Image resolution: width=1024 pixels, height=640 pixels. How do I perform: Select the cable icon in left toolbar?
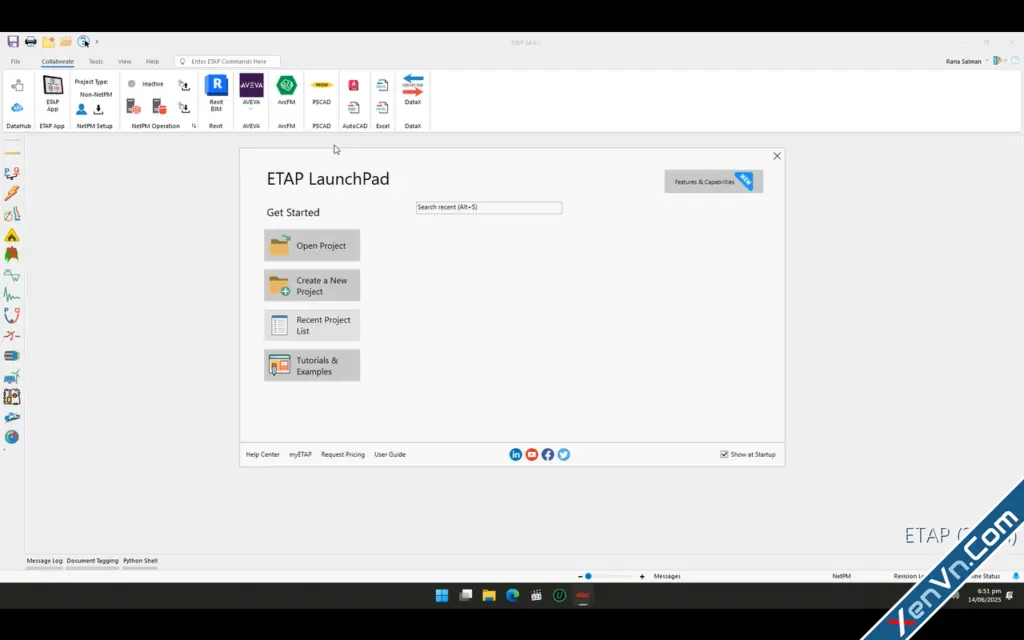tap(12, 356)
